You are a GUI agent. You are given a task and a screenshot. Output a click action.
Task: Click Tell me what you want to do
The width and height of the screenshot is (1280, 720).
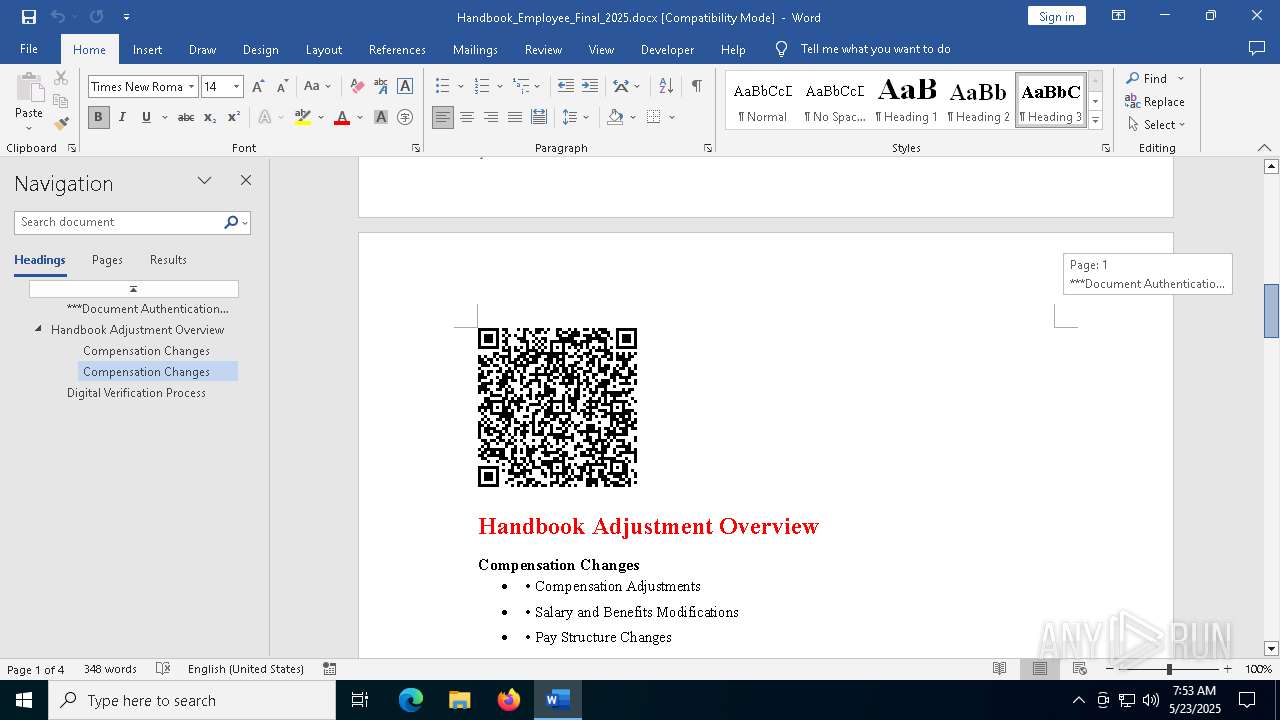tap(875, 49)
